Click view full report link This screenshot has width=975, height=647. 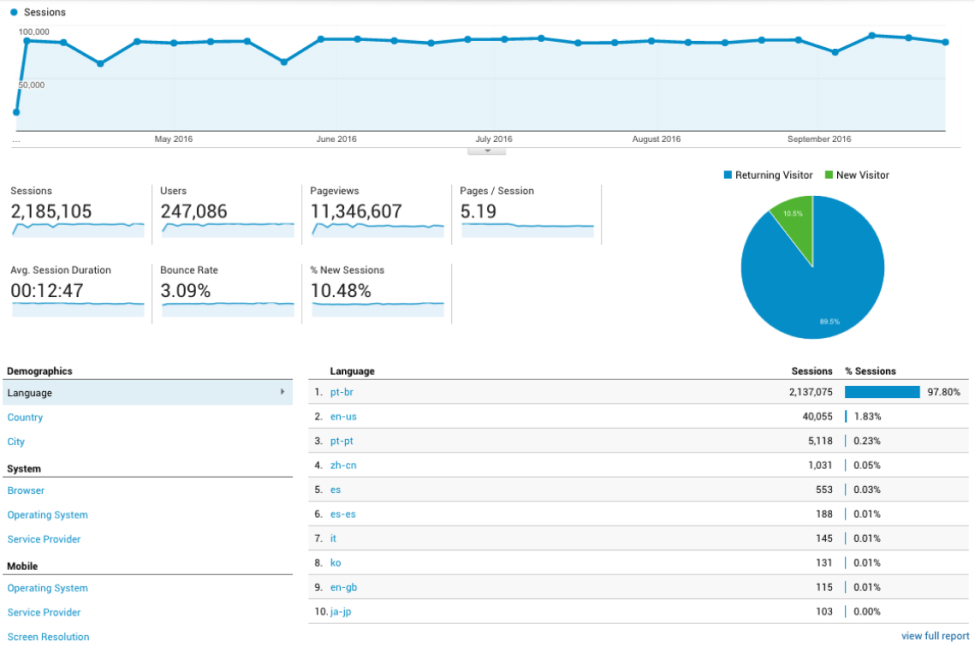[934, 636]
